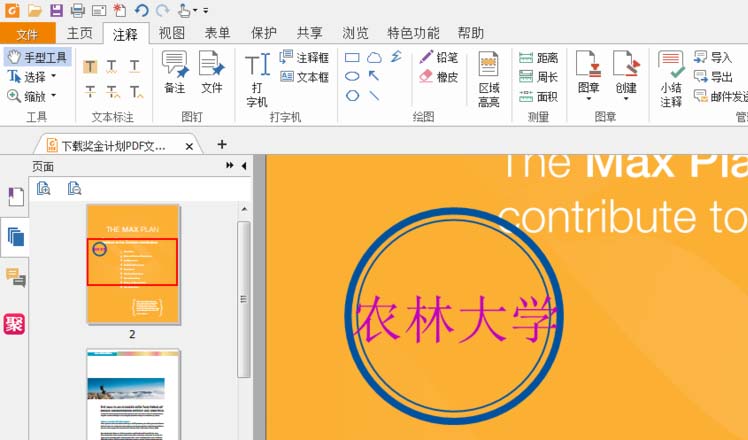748x440 pixels.
Task: Attach a File (文件) pin annotation
Action: tap(211, 72)
